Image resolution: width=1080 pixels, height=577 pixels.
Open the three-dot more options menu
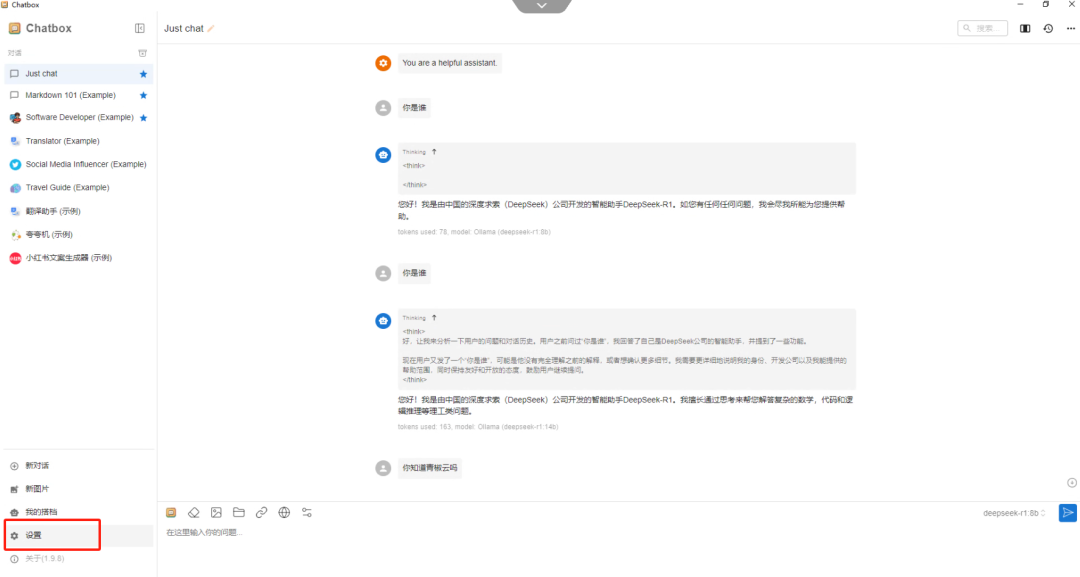[x=1070, y=28]
